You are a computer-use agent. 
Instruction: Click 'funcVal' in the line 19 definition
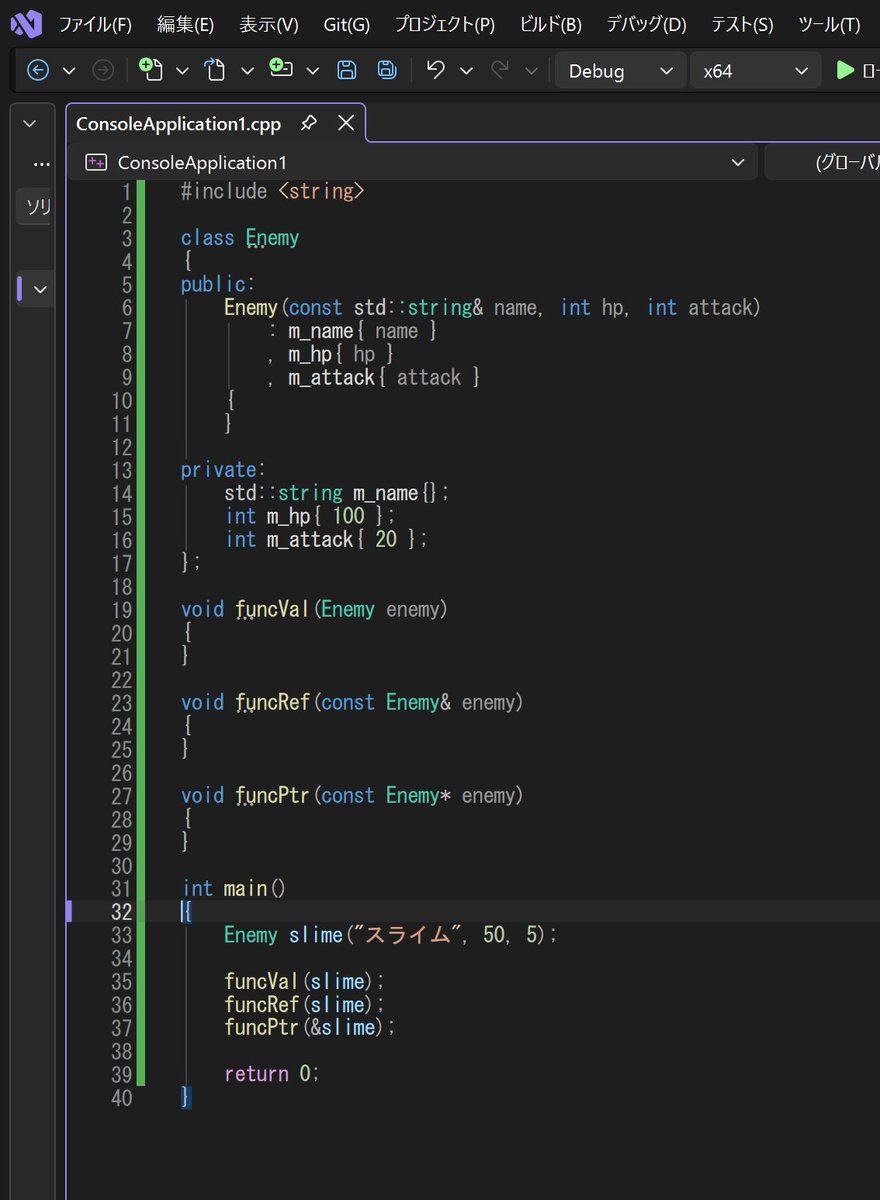pos(273,609)
